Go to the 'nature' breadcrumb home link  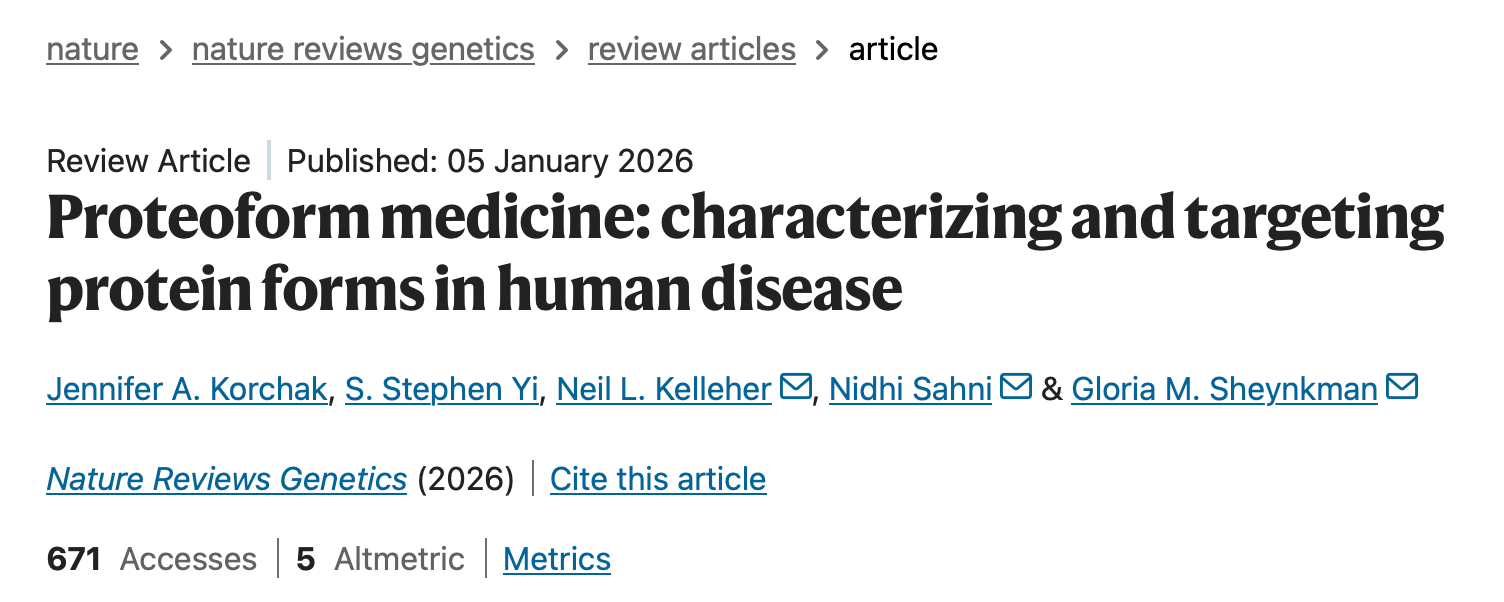92,49
